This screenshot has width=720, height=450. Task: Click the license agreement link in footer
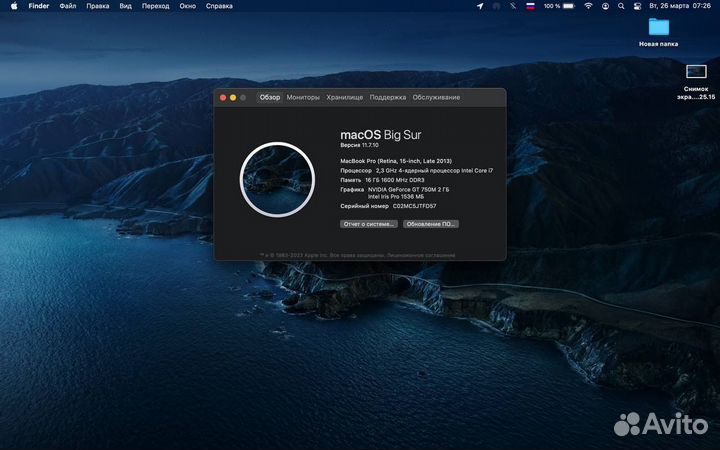coord(421,255)
